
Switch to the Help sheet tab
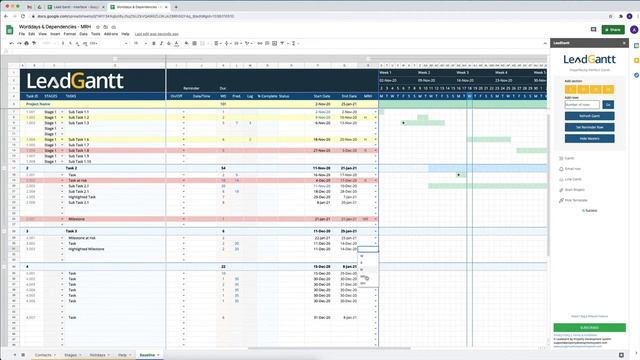pos(122,355)
